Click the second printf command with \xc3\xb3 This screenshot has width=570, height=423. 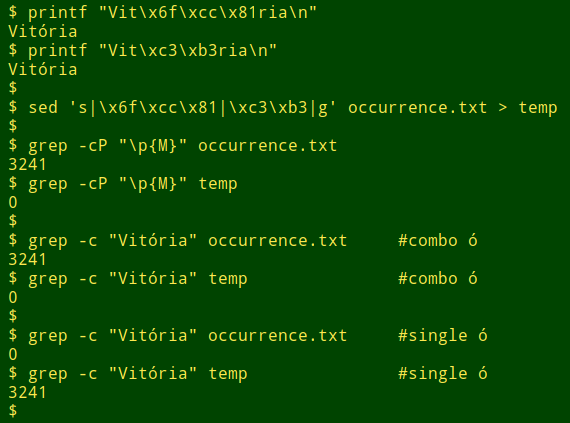point(142,50)
